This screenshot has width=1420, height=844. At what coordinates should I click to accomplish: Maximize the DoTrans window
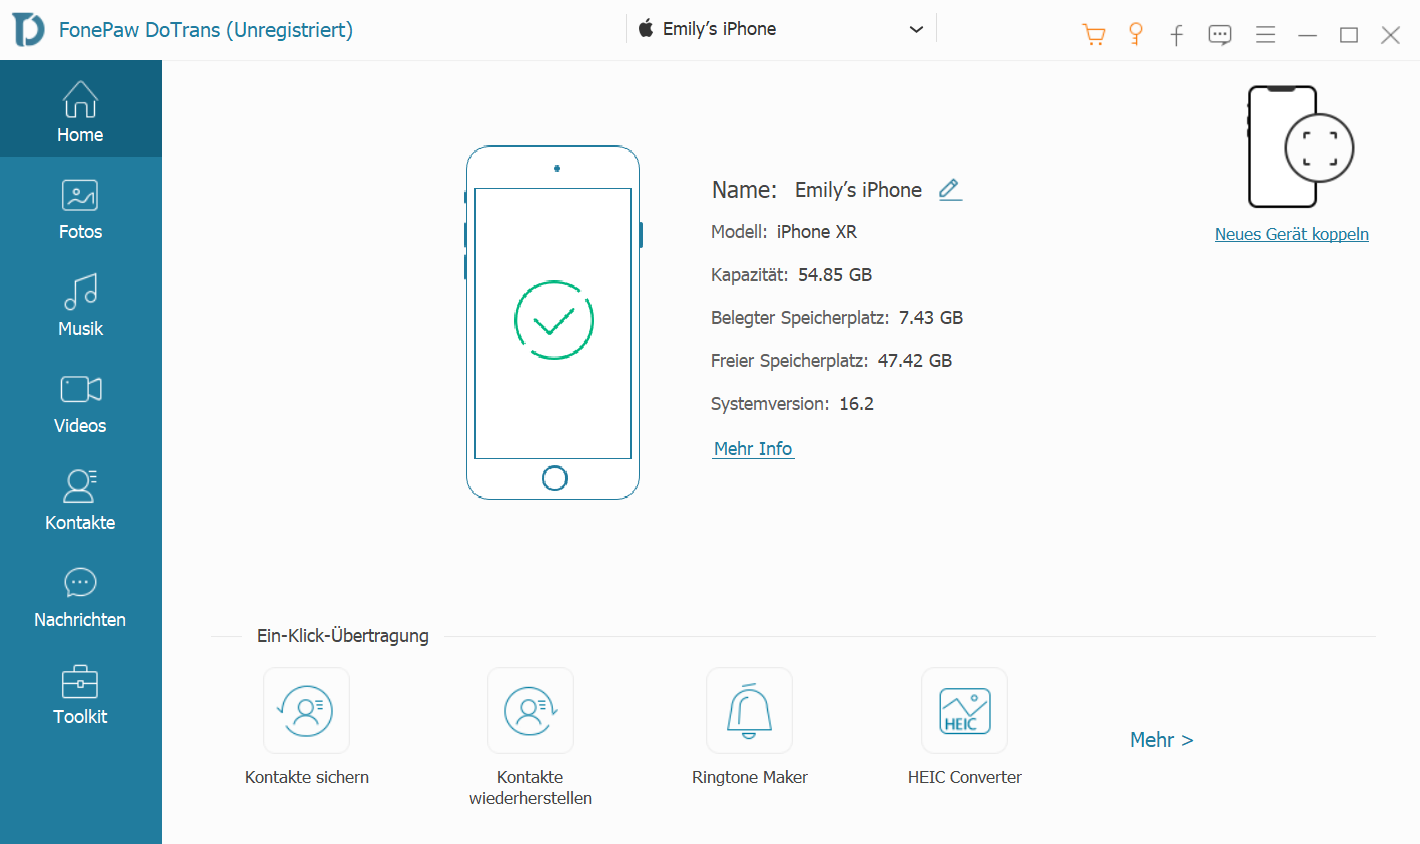coord(1349,35)
